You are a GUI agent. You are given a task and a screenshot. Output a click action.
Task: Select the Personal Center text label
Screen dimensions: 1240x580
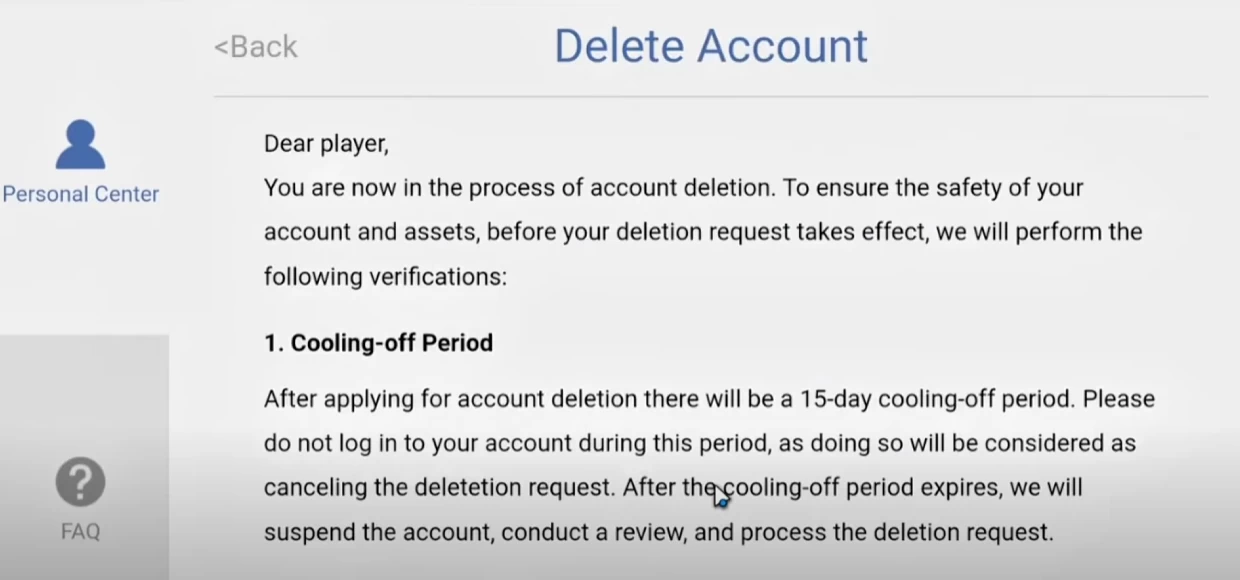pos(80,194)
